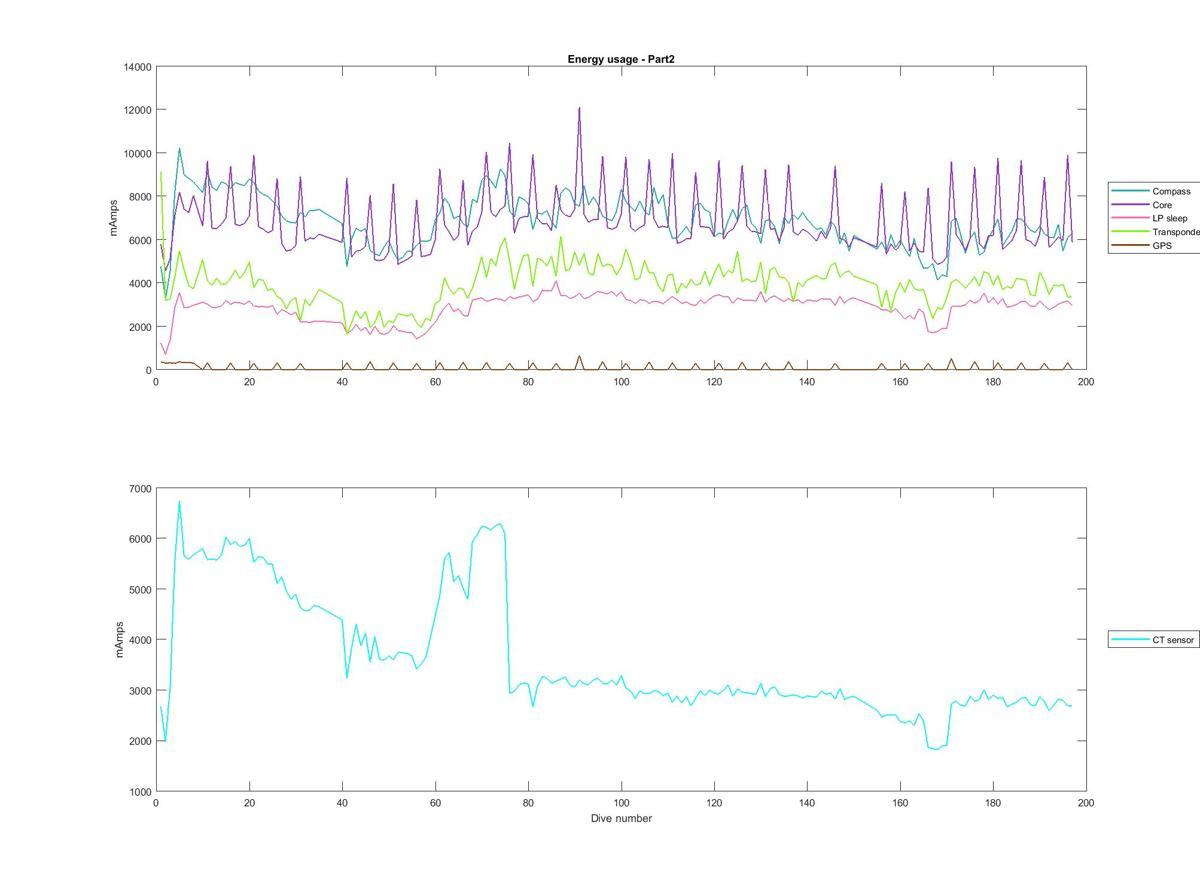Click the 6000 tick label on top plot

tap(140, 240)
